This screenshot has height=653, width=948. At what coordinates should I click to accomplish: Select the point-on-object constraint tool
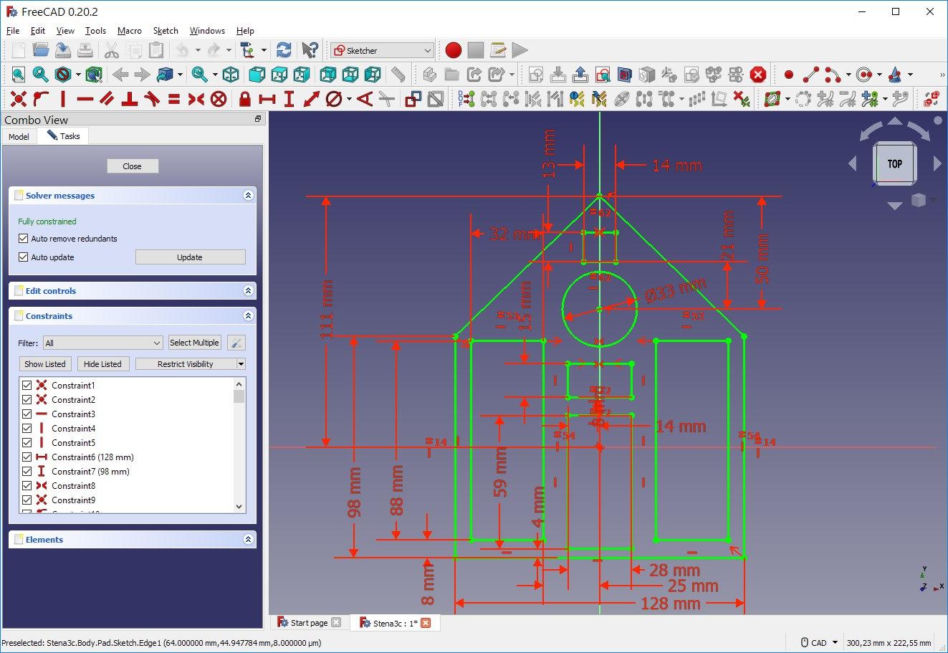point(41,99)
